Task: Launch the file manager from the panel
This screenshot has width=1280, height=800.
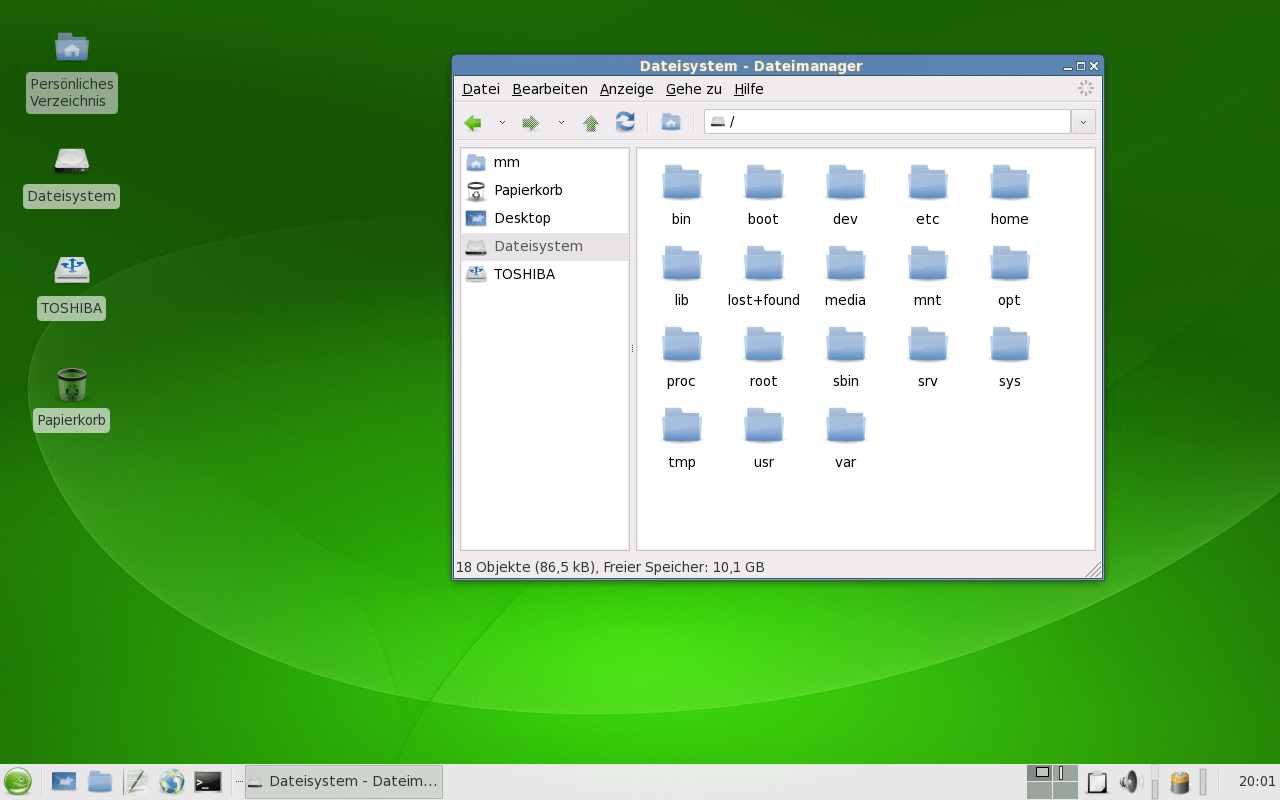Action: pyautogui.click(x=100, y=782)
